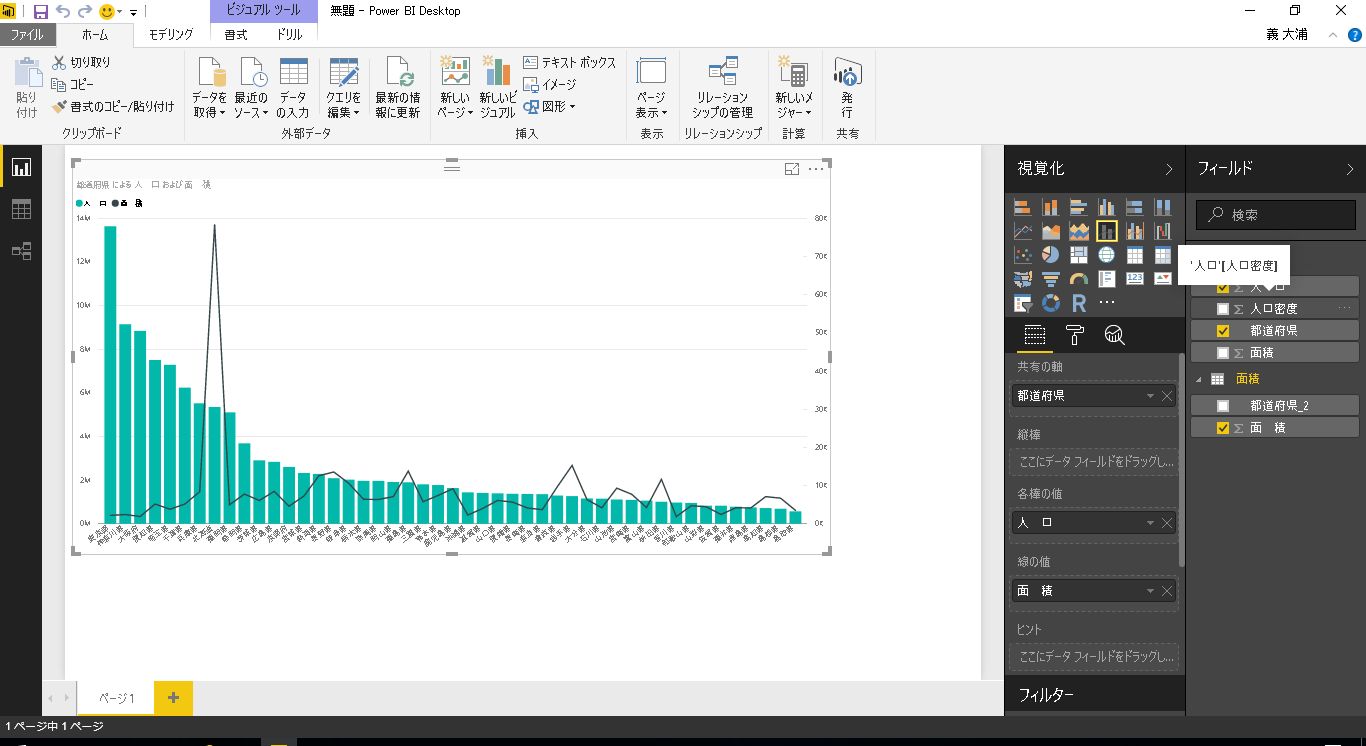This screenshot has width=1366, height=746.
Task: Select the treemap visual
Action: 1078,255
